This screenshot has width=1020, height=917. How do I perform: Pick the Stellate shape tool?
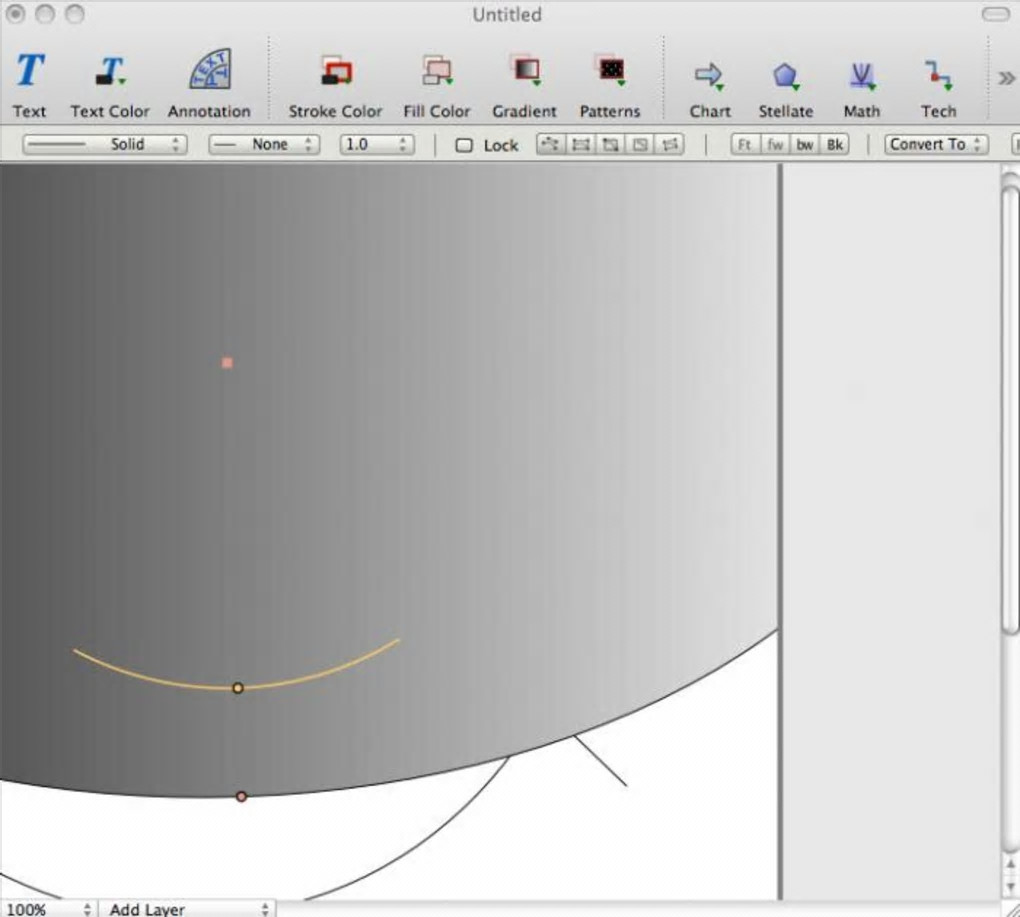point(785,76)
